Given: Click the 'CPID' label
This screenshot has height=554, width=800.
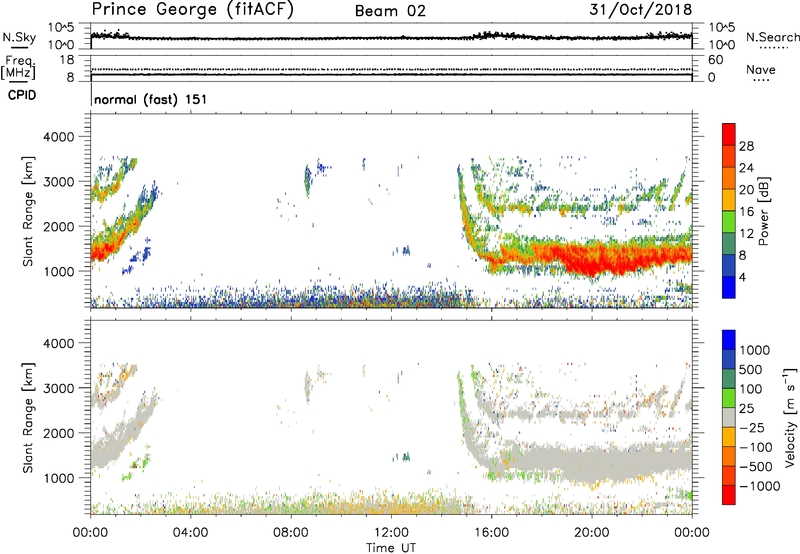Looking at the screenshot, I should pos(22,95).
